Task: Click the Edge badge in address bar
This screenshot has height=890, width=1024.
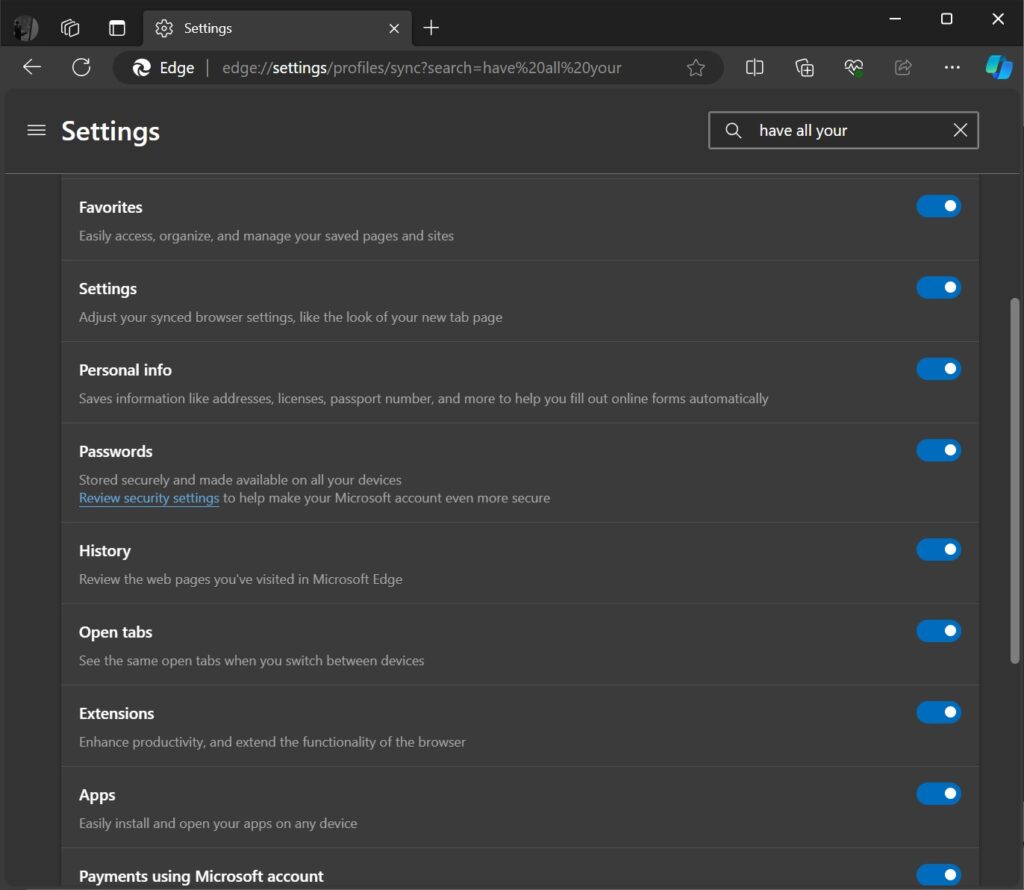Action: tap(160, 67)
